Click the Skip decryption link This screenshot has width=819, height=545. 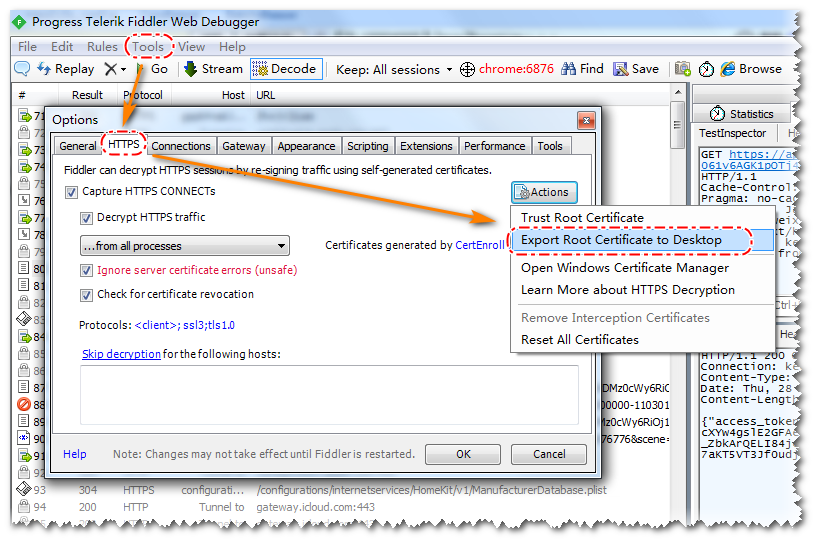121,354
